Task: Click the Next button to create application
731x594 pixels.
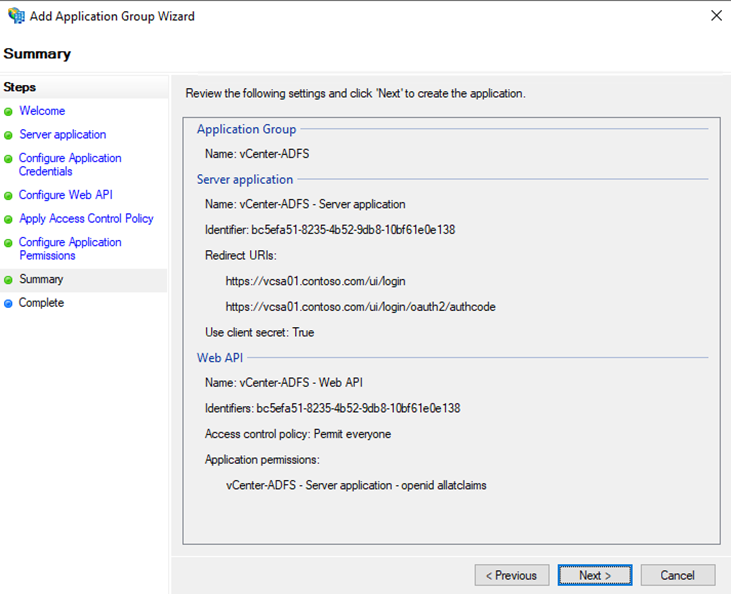Action: 595,575
